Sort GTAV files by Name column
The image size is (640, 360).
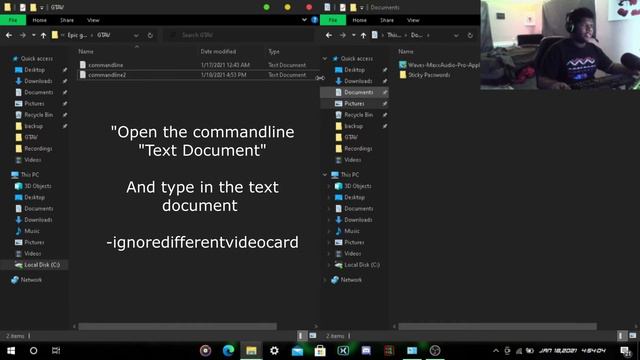coord(86,51)
